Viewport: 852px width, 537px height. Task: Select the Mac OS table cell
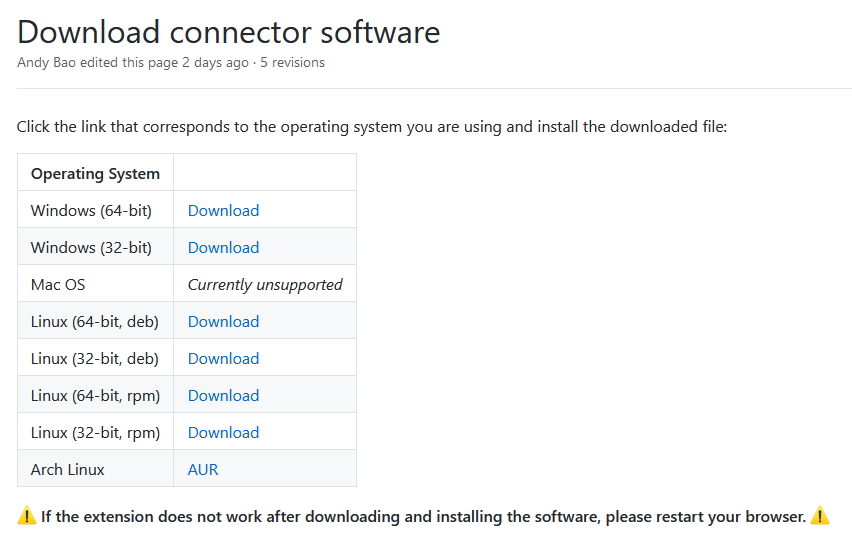(96, 283)
